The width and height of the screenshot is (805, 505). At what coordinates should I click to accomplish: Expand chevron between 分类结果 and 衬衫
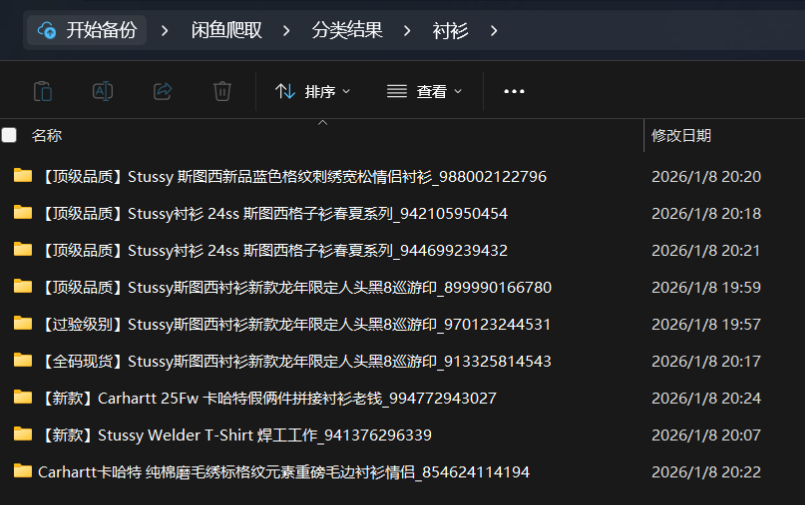click(x=407, y=31)
